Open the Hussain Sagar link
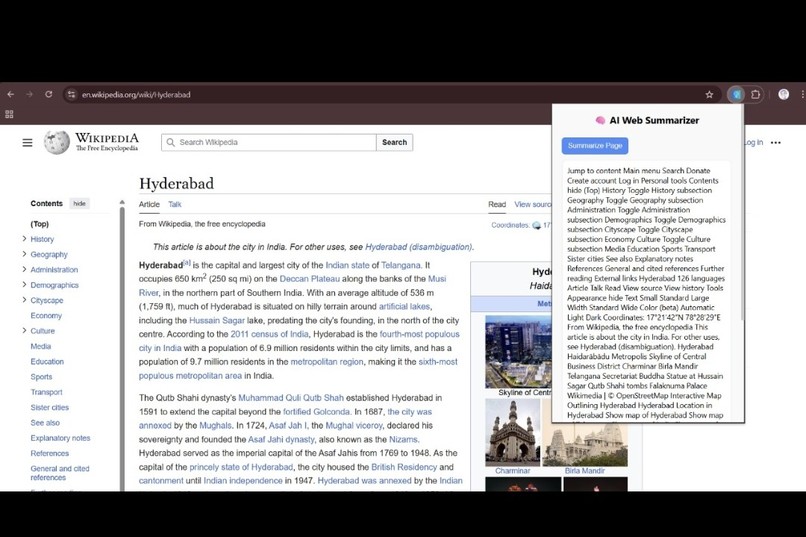 click(x=217, y=320)
